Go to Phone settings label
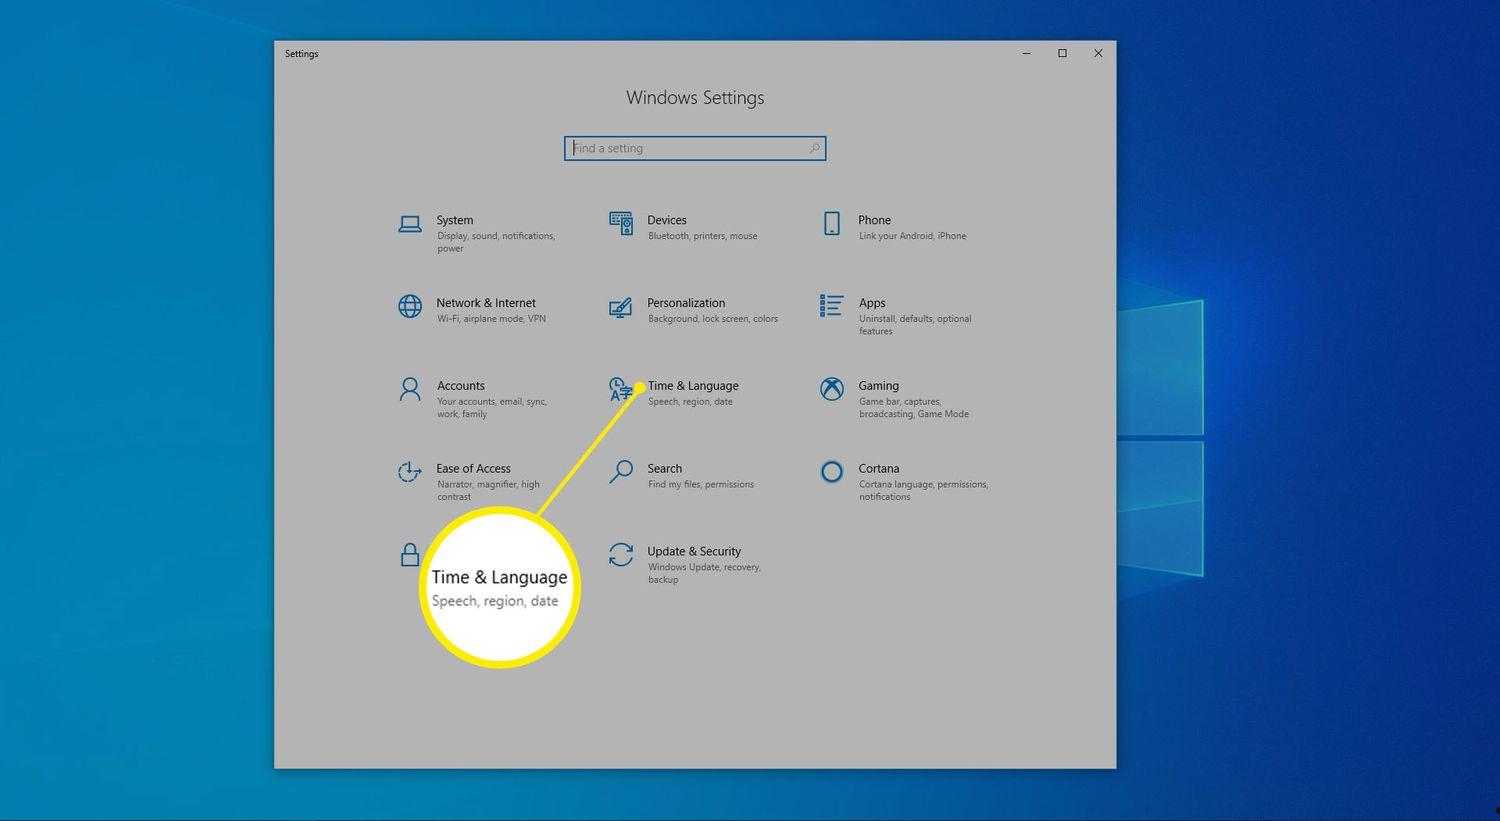This screenshot has width=1500, height=821. pyautogui.click(x=875, y=220)
